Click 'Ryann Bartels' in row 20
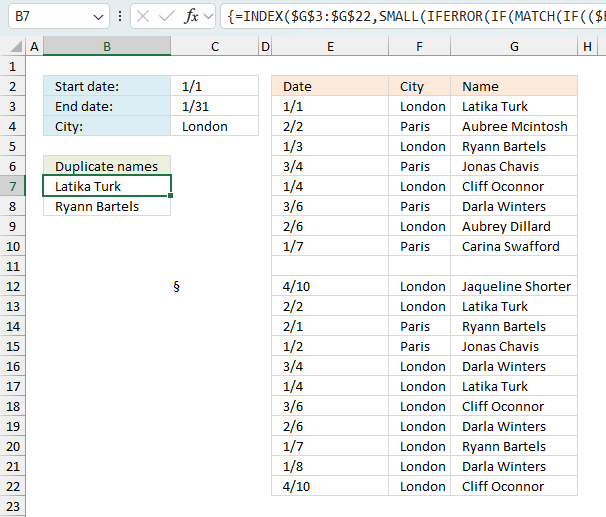This screenshot has height=517, width=606. 514,446
